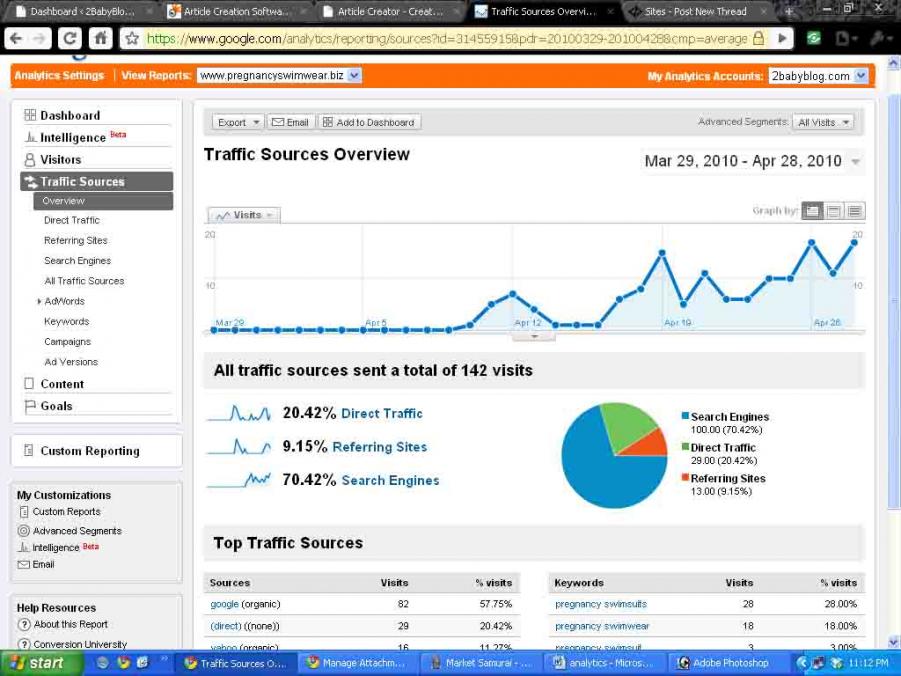Open the Windows Start button
Screen dimensions: 901x676
click(x=41, y=663)
